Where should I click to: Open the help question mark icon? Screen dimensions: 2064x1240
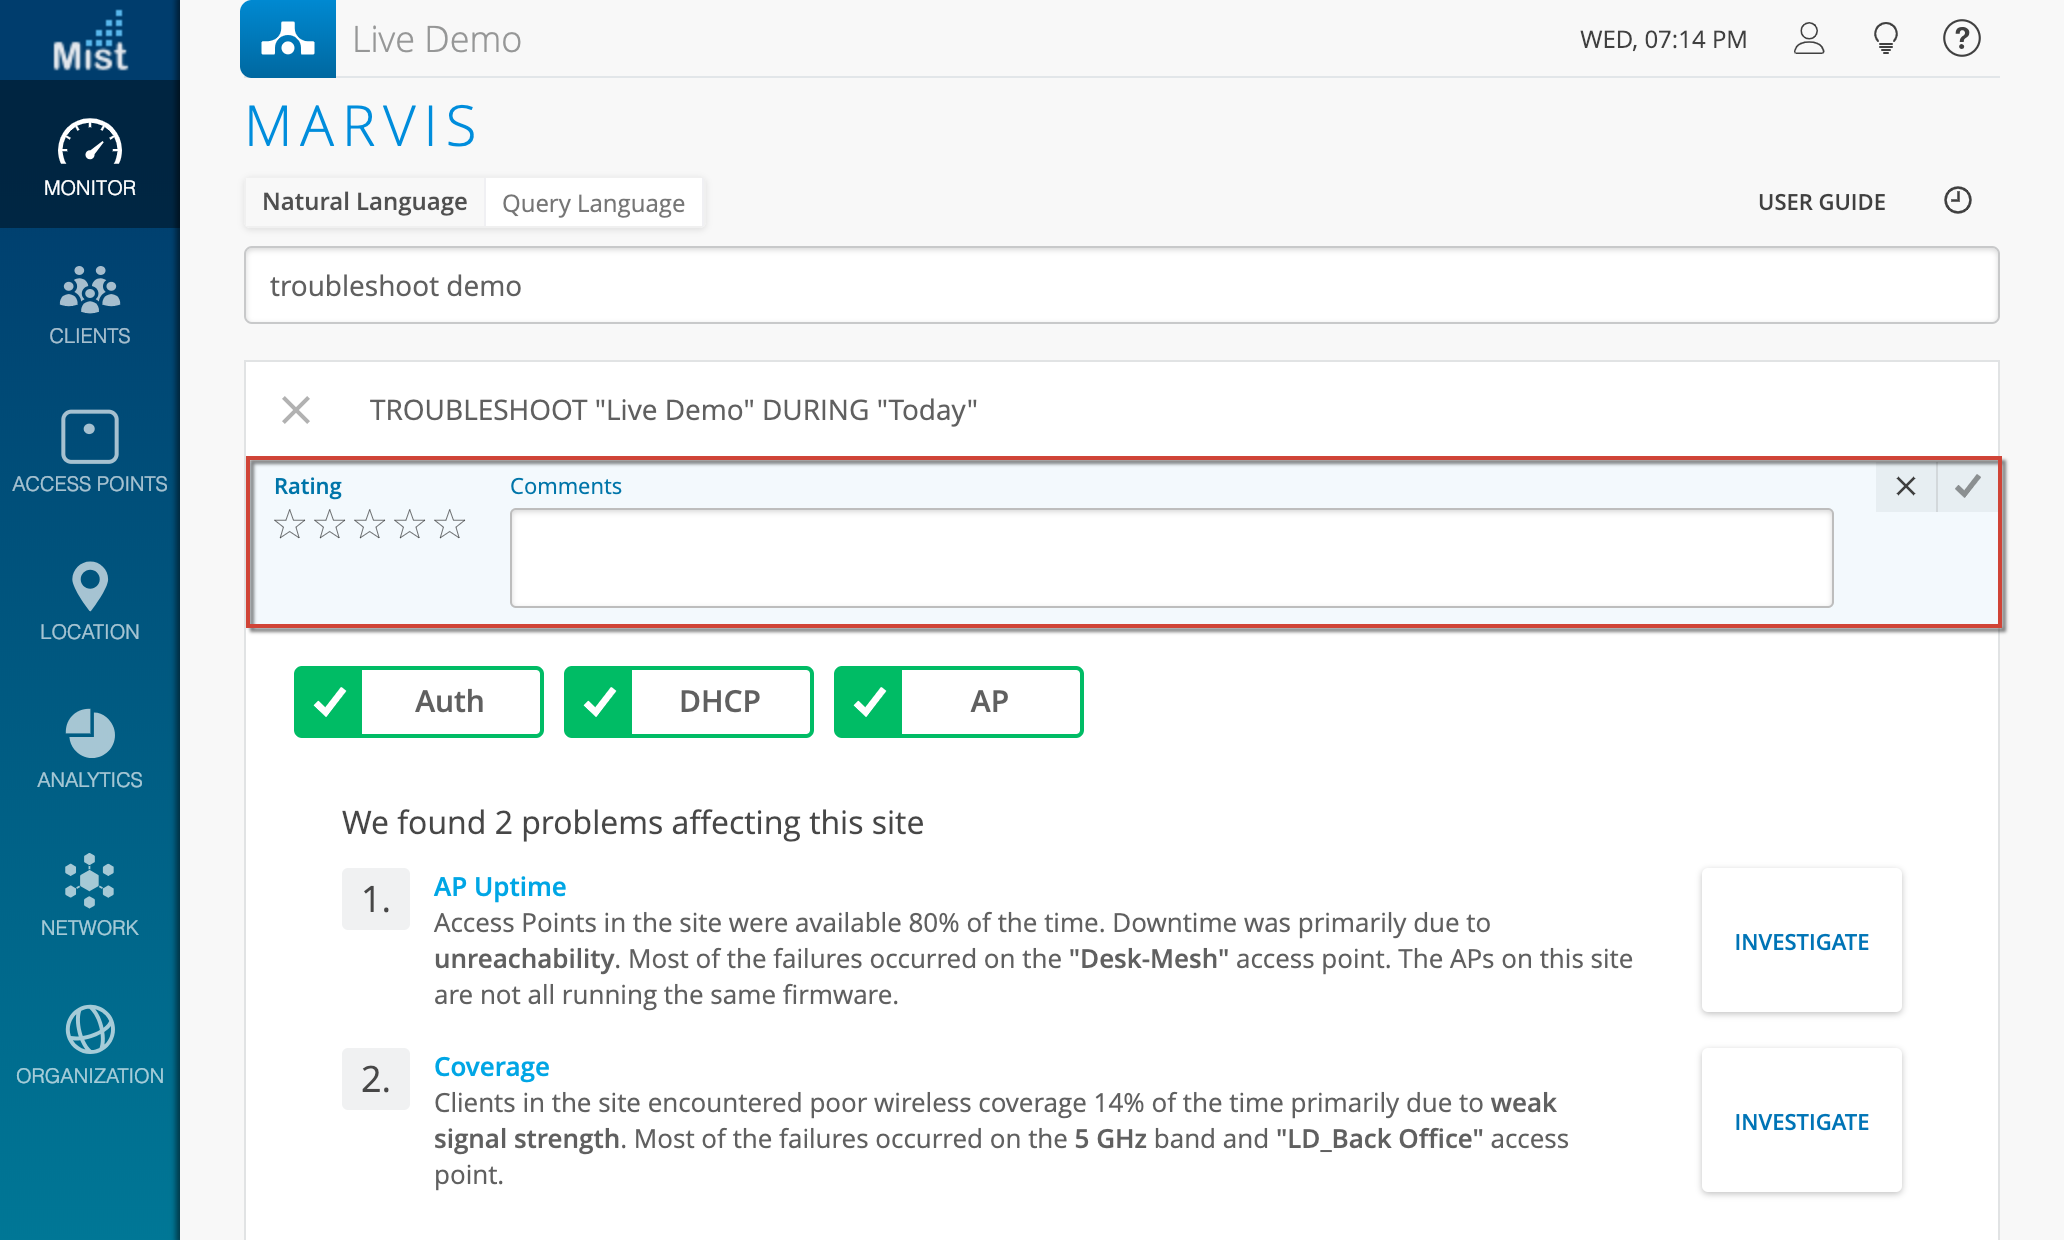1961,39
